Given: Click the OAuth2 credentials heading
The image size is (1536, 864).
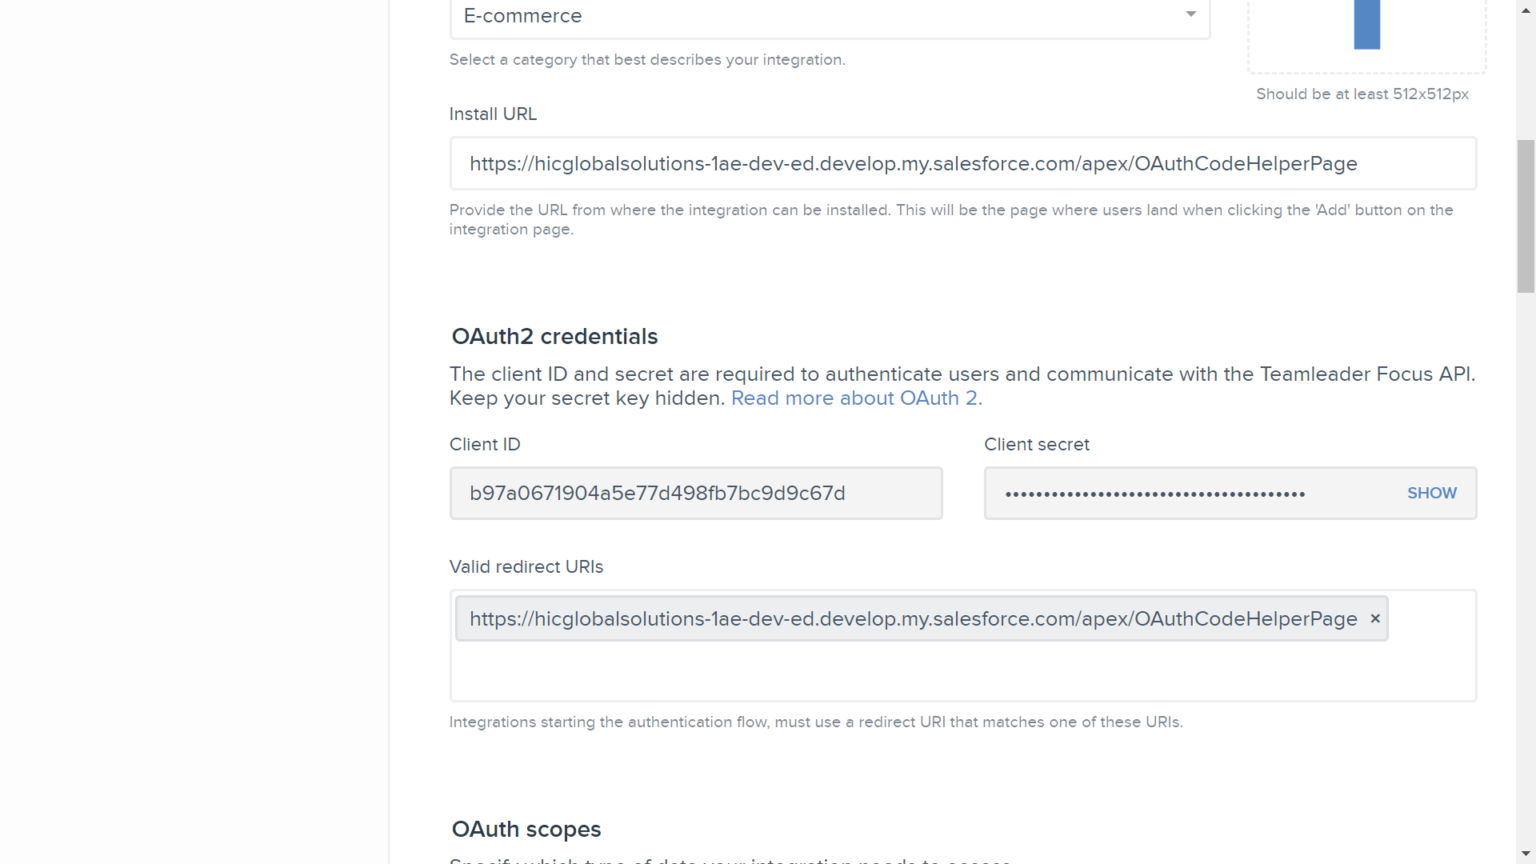Looking at the screenshot, I should click(x=555, y=337).
